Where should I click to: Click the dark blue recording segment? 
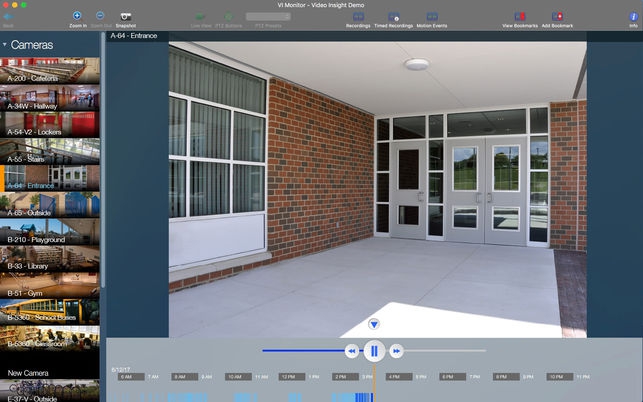[363, 397]
